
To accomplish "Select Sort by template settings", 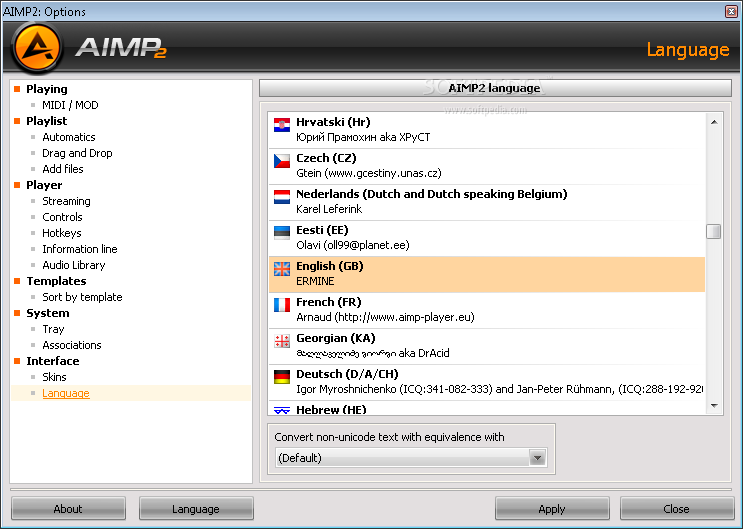I will point(82,297).
